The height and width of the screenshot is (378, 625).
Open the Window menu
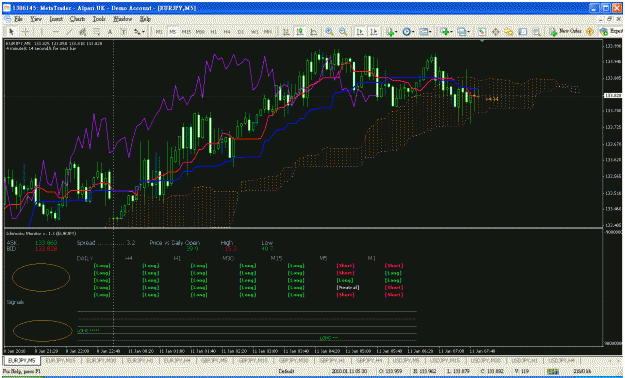pos(122,19)
